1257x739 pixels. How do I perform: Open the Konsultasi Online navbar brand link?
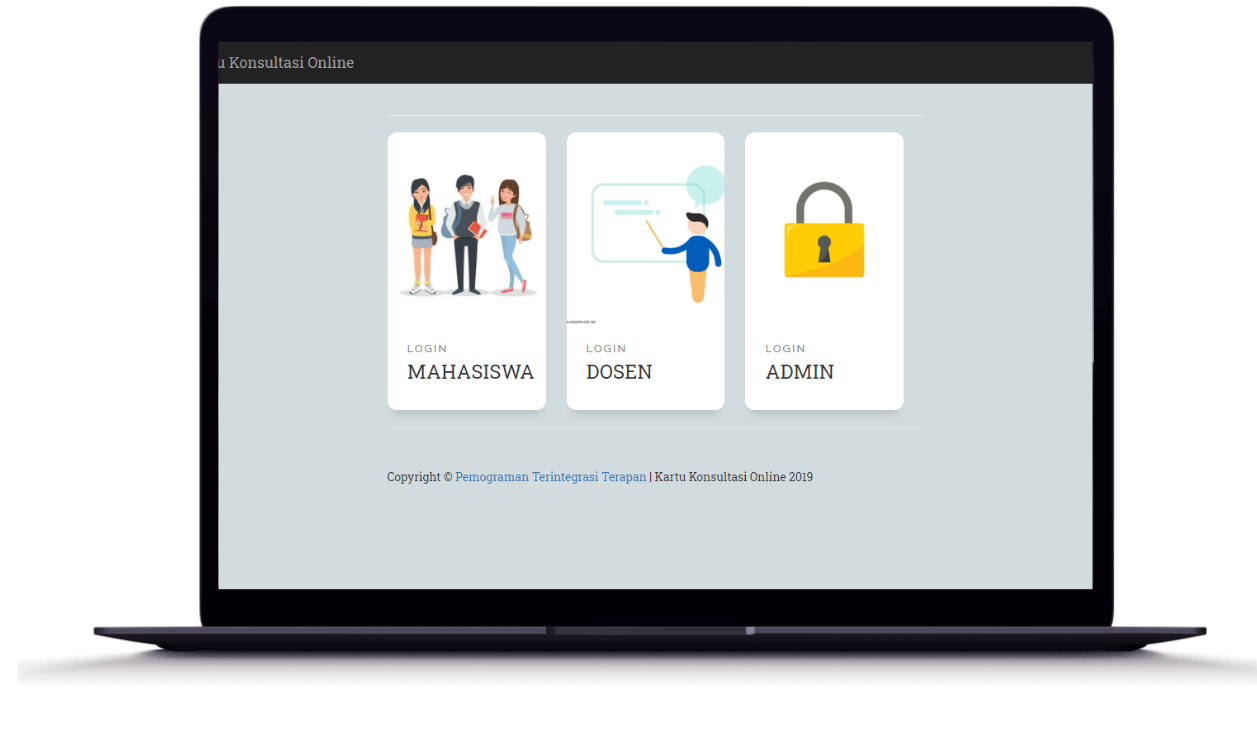tap(286, 62)
